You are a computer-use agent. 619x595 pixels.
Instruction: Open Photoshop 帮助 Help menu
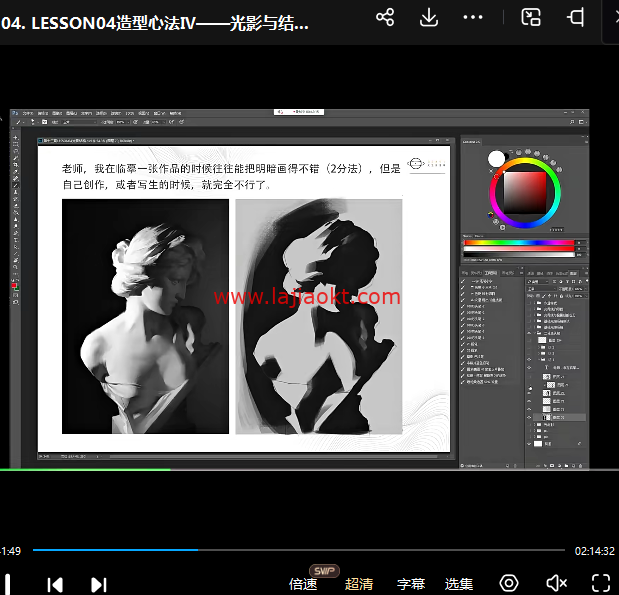(175, 113)
